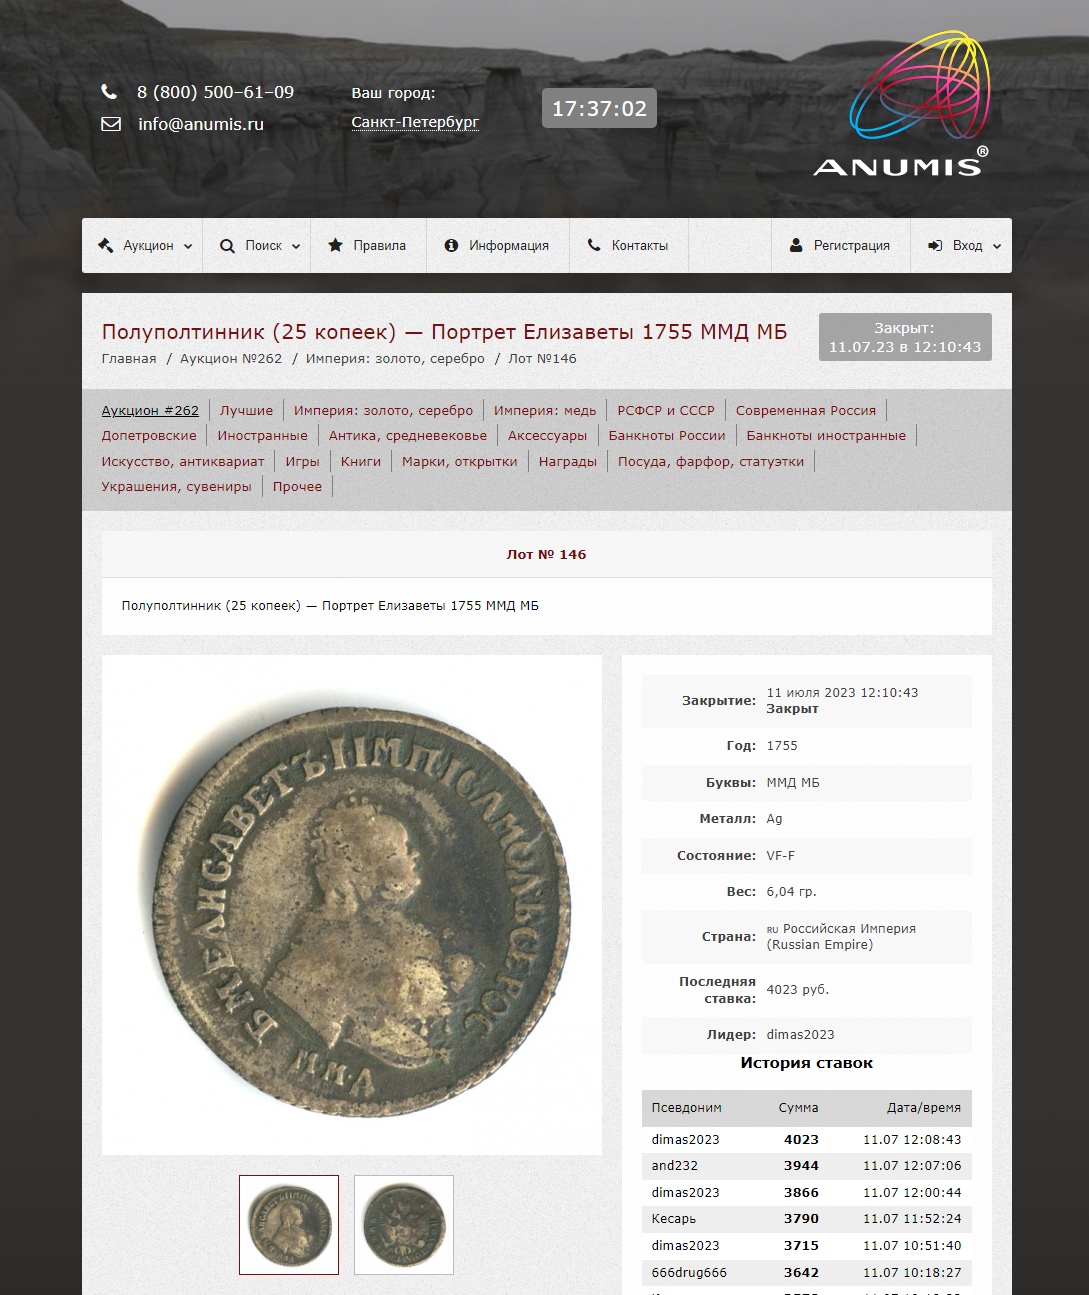Viewport: 1089px width, 1295px height.
Task: Click the info circle icon beside Информация
Action: [451, 245]
